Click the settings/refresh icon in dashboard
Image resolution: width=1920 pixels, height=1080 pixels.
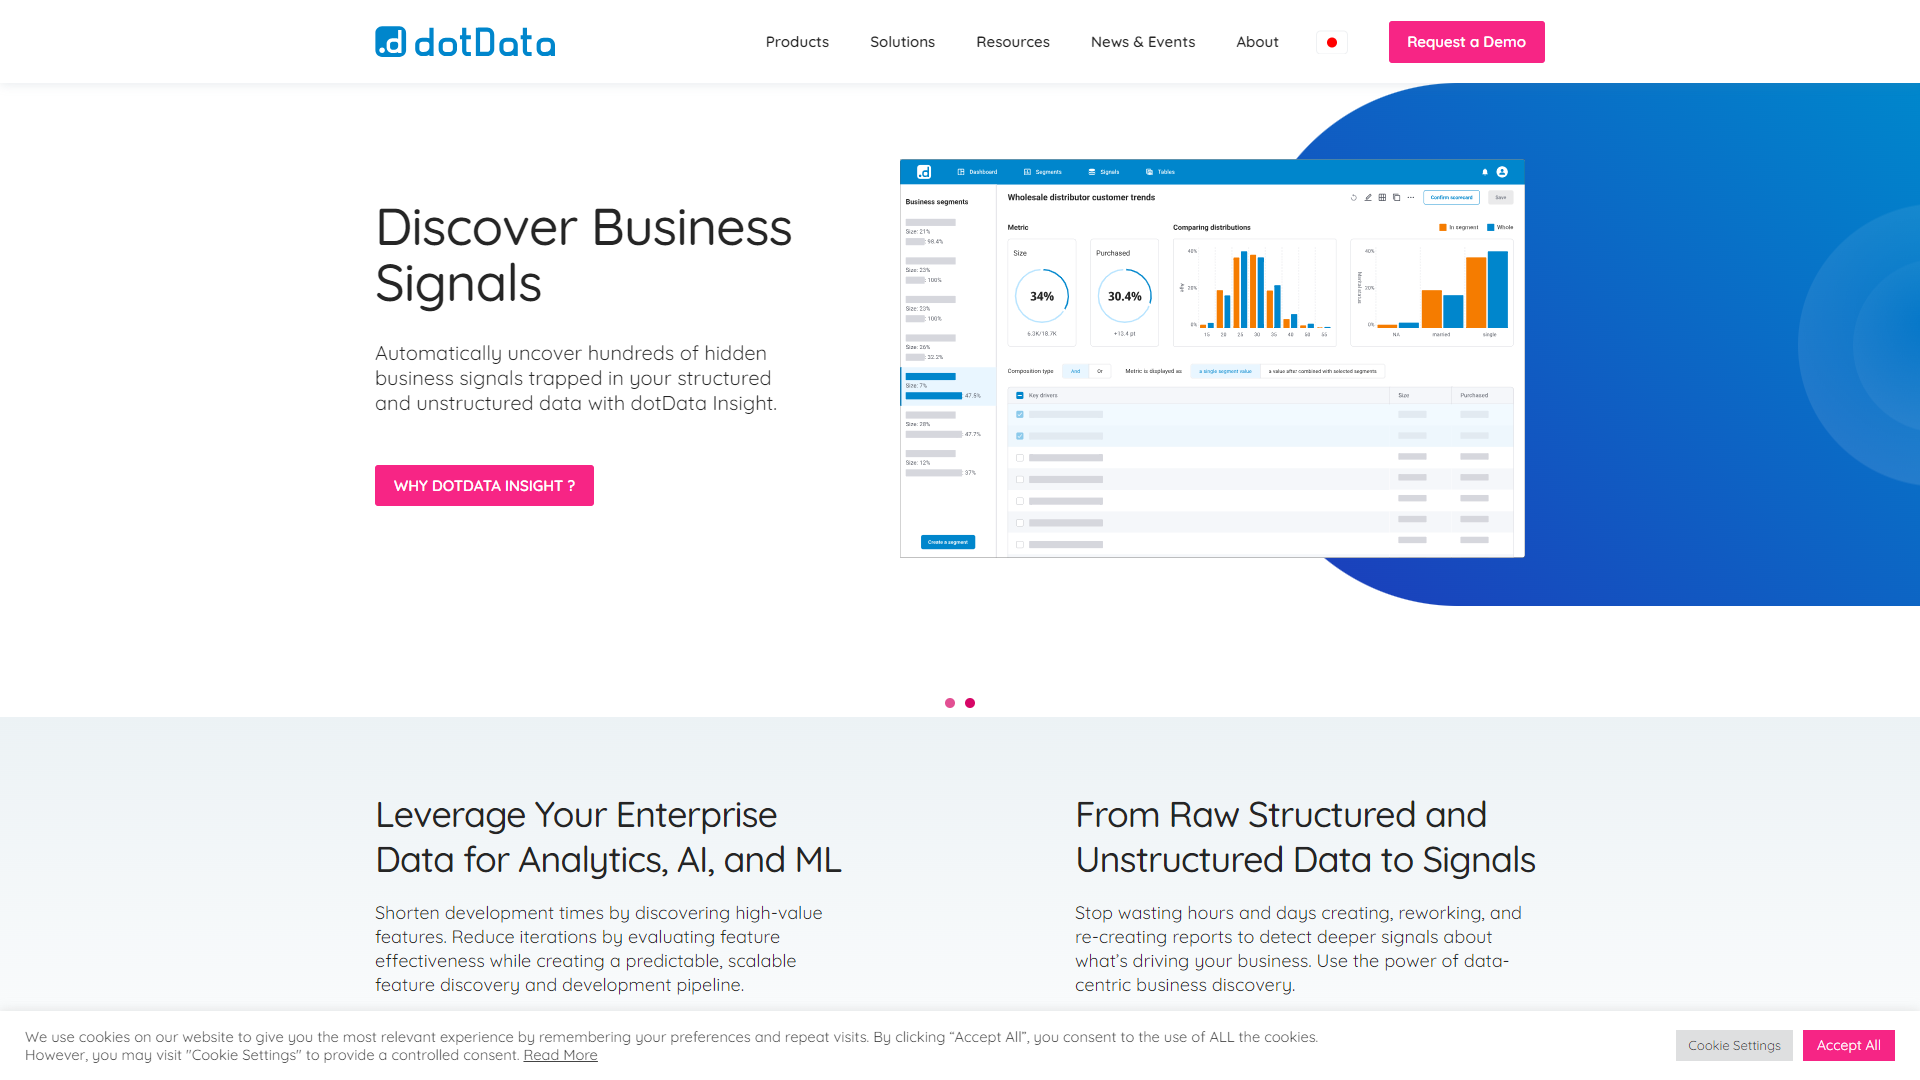click(1354, 198)
